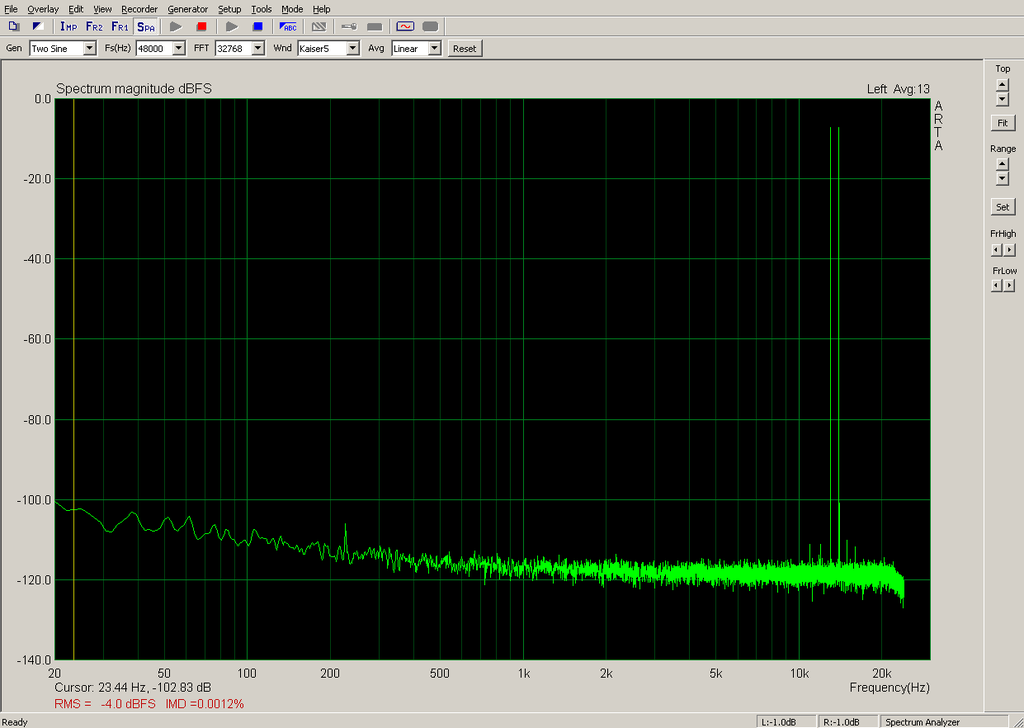Open the Overlay menu
1024x728 pixels.
pos(43,9)
